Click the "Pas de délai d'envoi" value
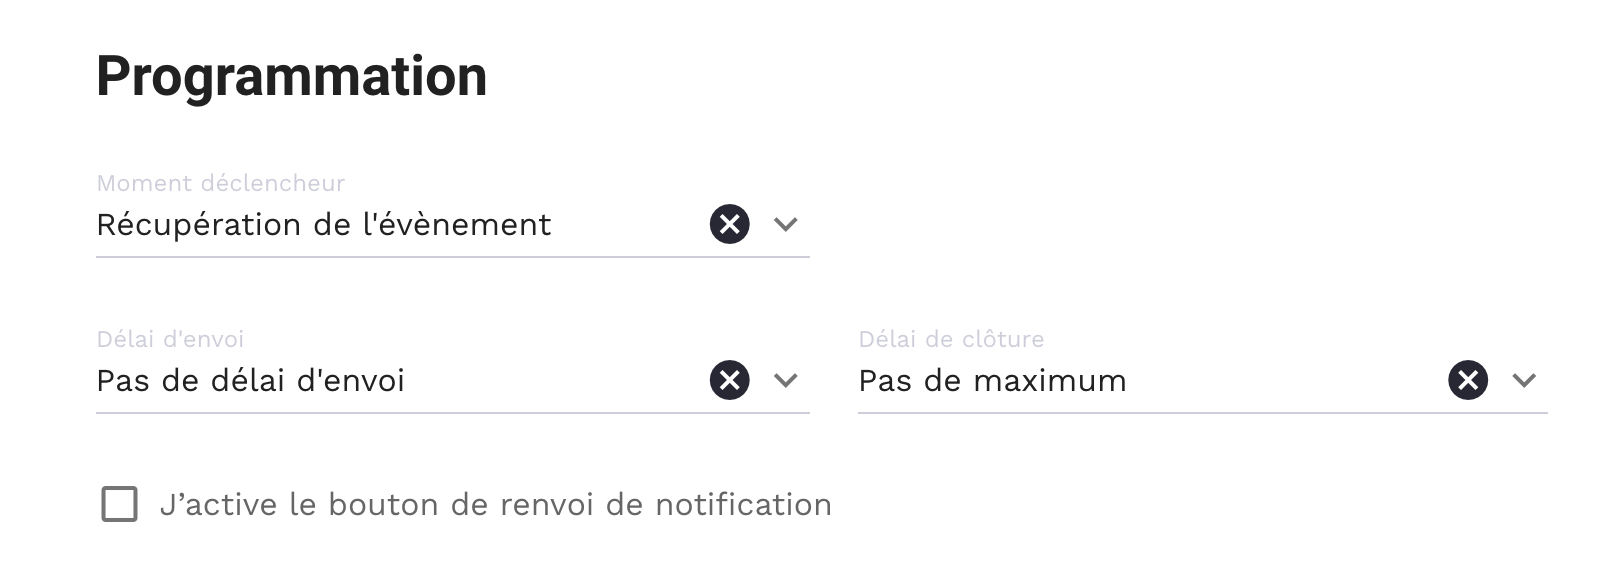 point(250,381)
